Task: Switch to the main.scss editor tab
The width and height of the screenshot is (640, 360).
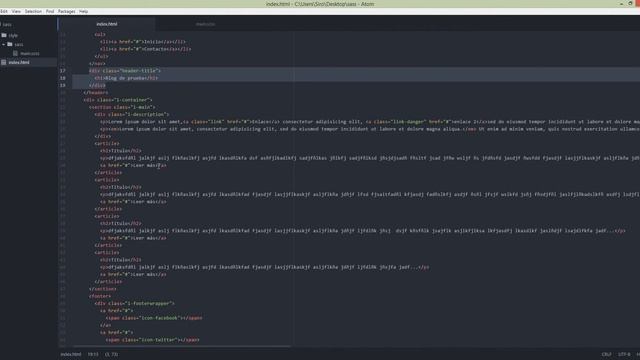Action: click(x=205, y=24)
